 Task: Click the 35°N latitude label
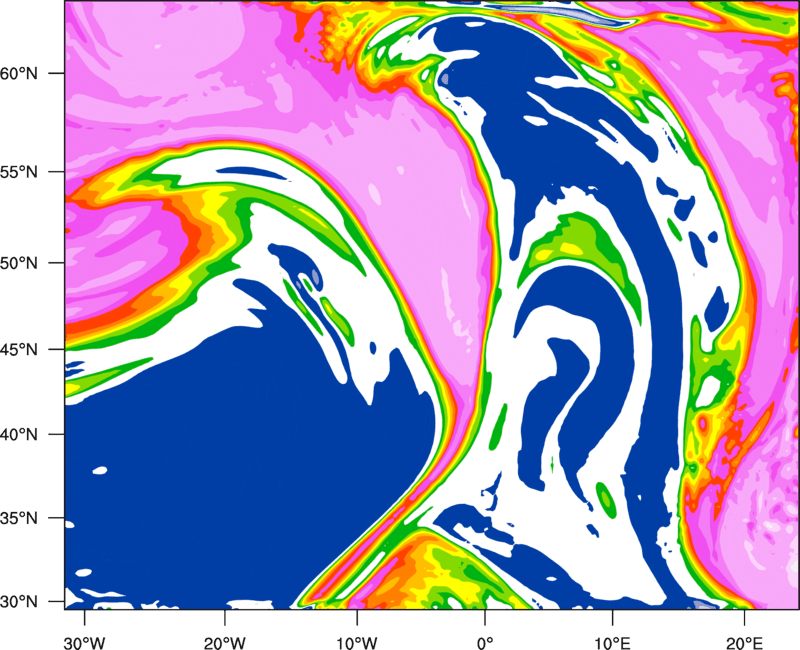pyautogui.click(x=19, y=518)
